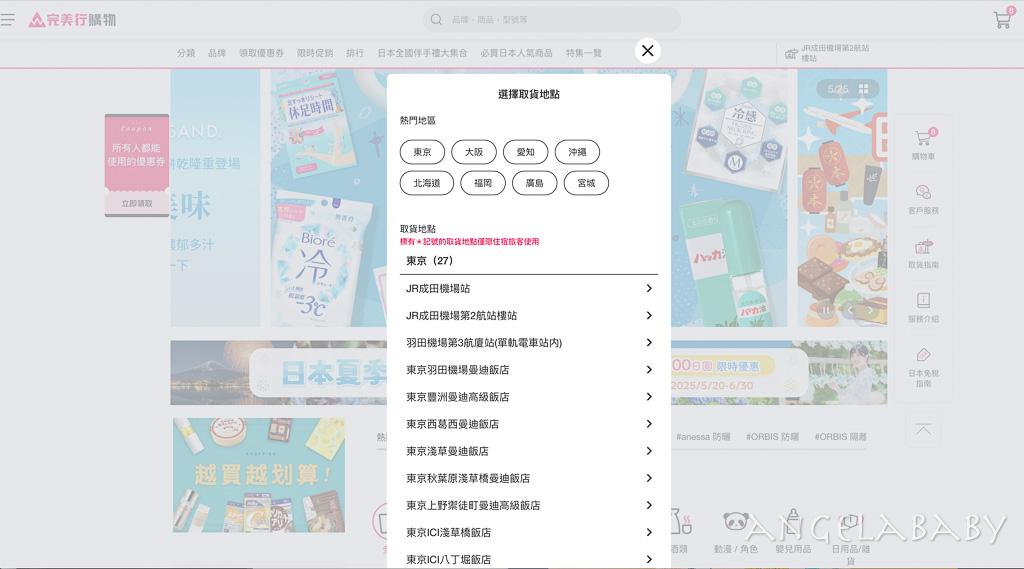Open 日本全國伴手禮大集合 navigation item

click(x=423, y=53)
